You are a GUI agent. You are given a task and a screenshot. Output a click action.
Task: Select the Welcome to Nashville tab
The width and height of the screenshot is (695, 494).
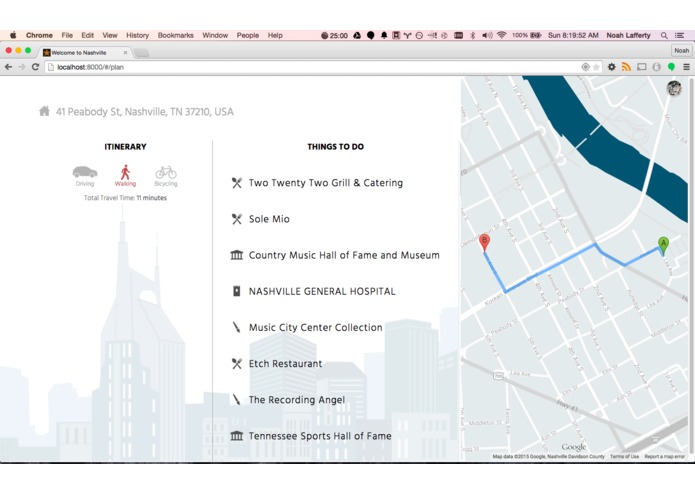pyautogui.click(x=82, y=52)
